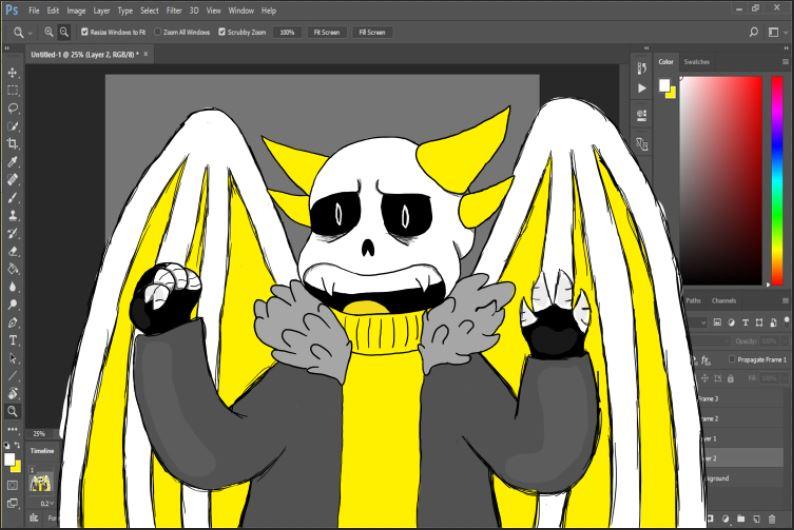Select the Paint Bucket tool

[13, 269]
